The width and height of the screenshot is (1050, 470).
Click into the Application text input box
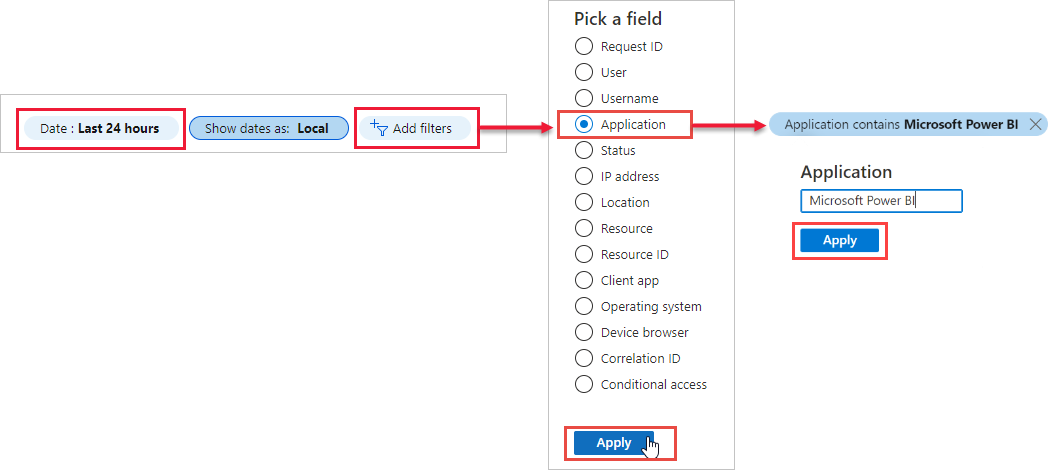coord(881,201)
